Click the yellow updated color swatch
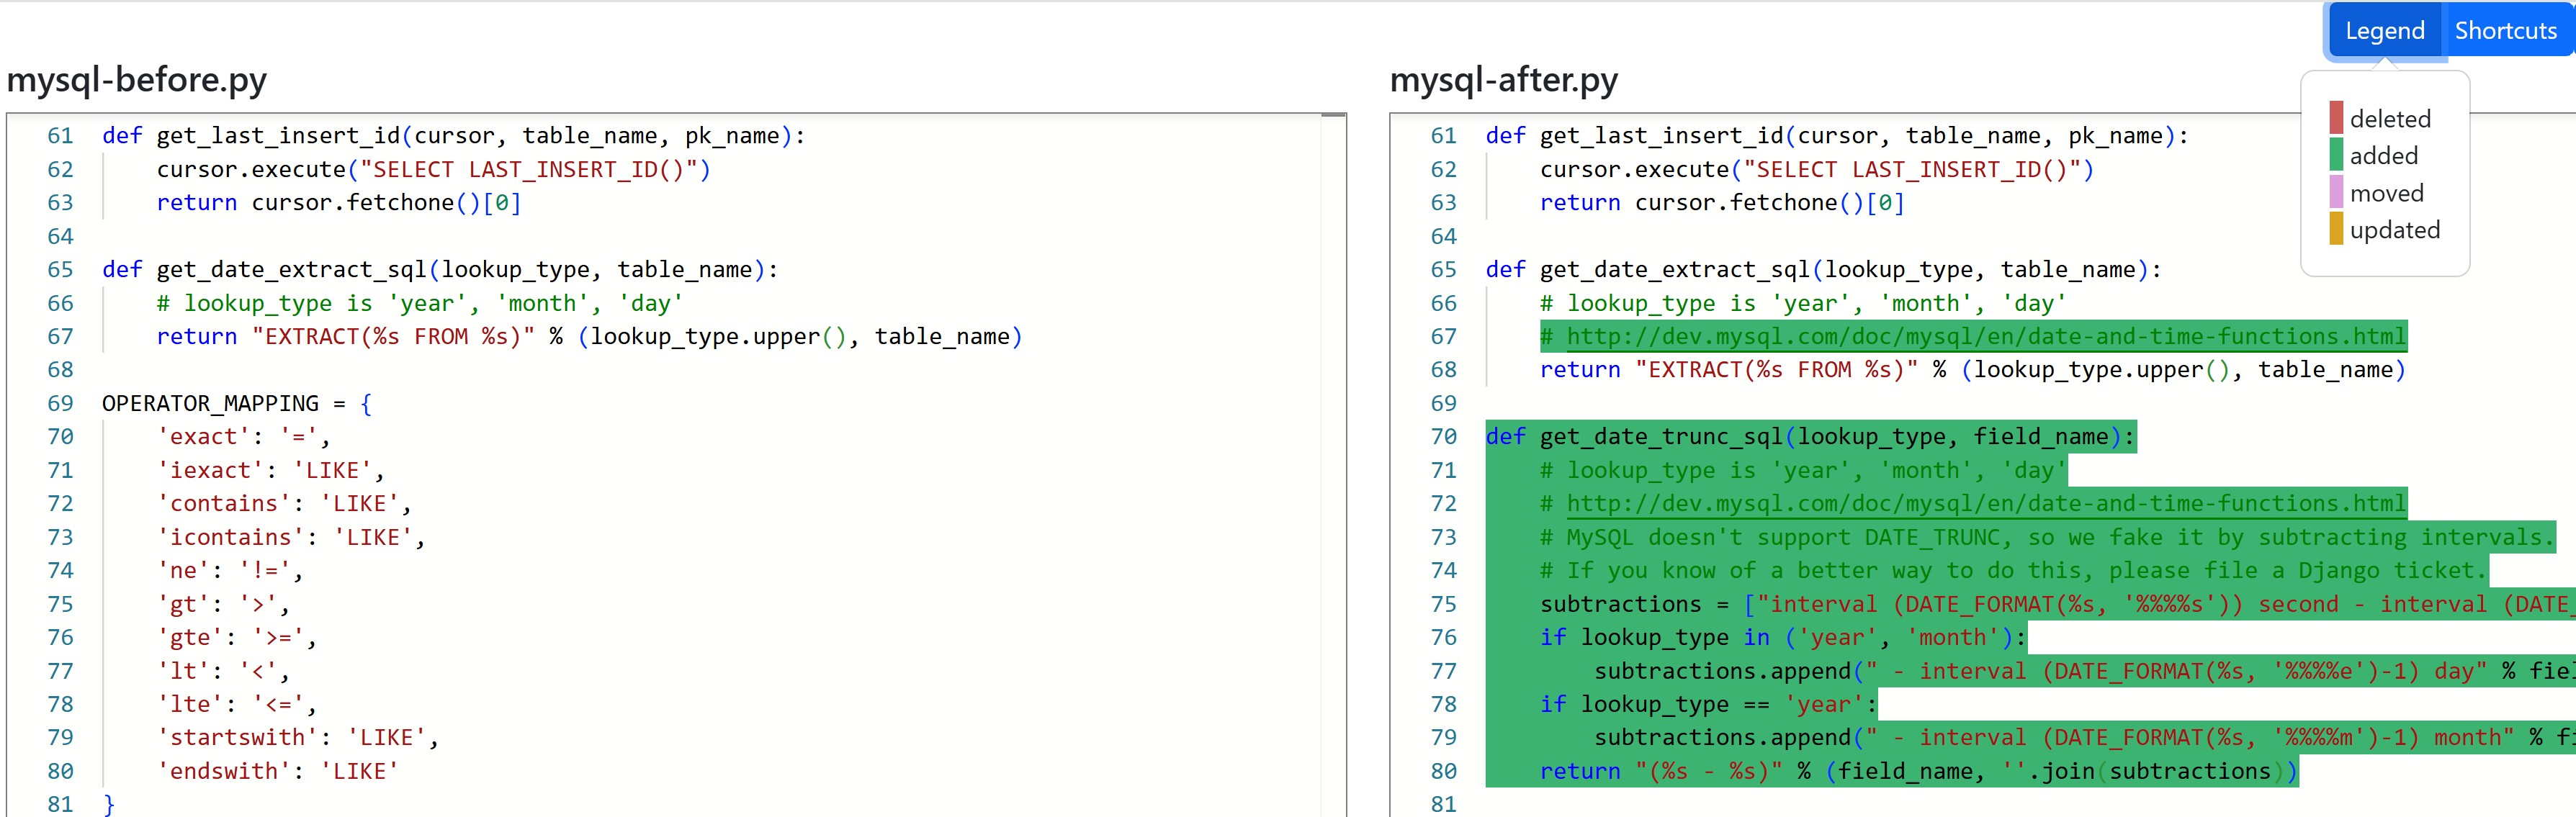This screenshot has width=2576, height=817. 2336,229
